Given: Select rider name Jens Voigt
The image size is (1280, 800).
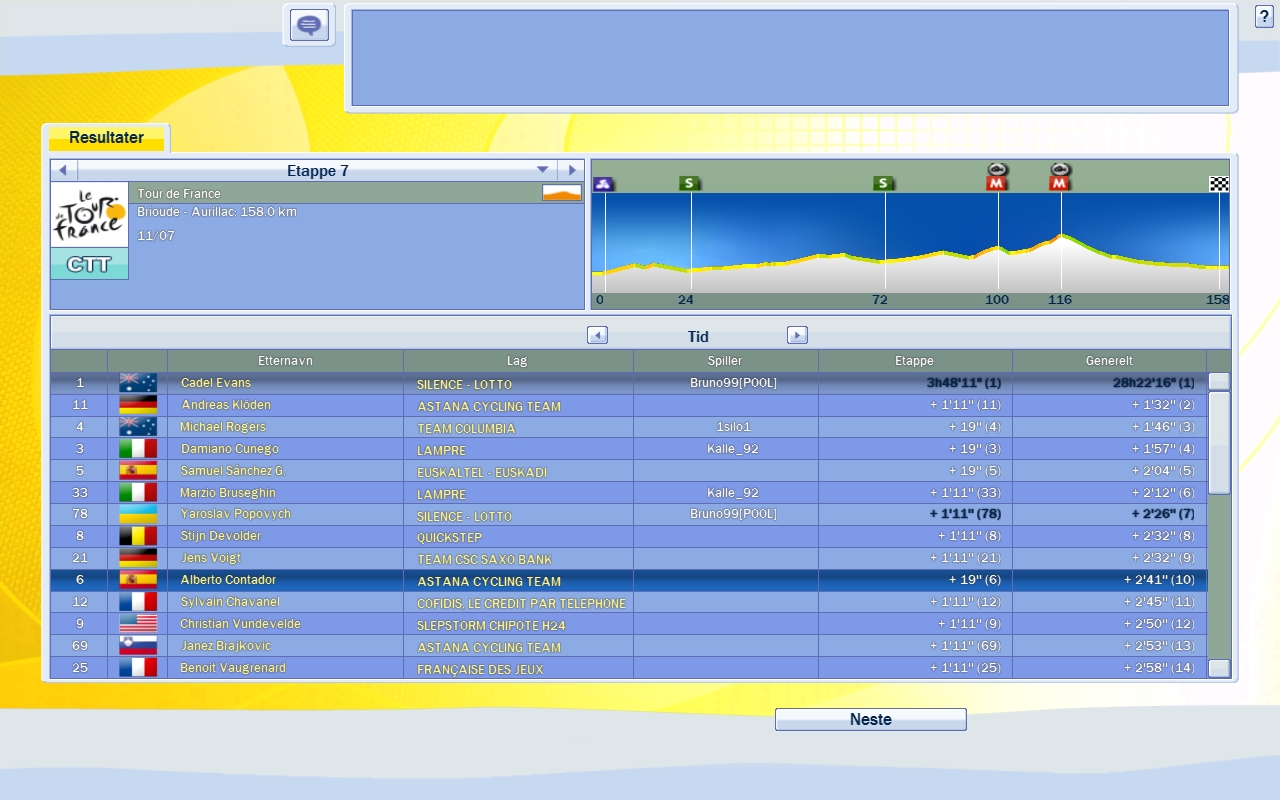Looking at the screenshot, I should click(211, 558).
